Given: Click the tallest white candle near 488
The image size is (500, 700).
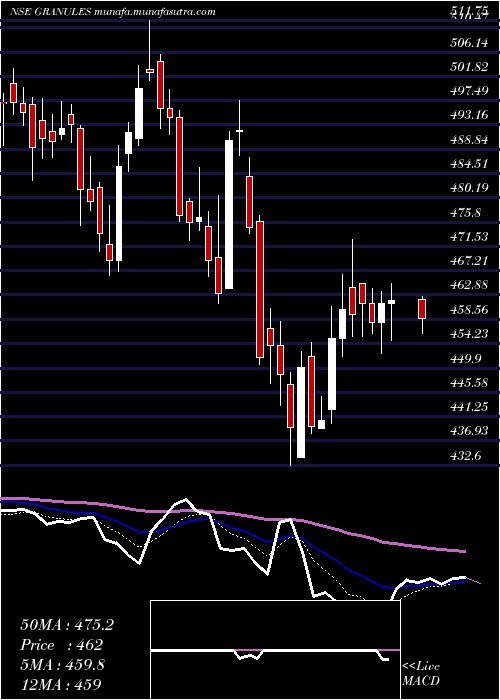Looking at the screenshot, I should [229, 214].
